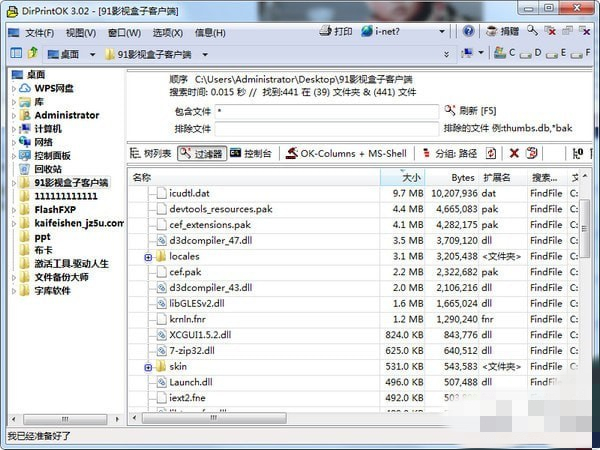Click the 捐赠 coffee cup donate button
The height and width of the screenshot is (450, 600).
(502, 31)
